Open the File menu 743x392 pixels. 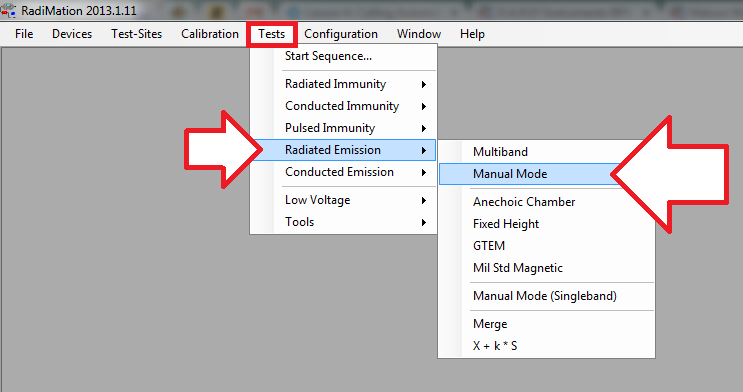(24, 34)
